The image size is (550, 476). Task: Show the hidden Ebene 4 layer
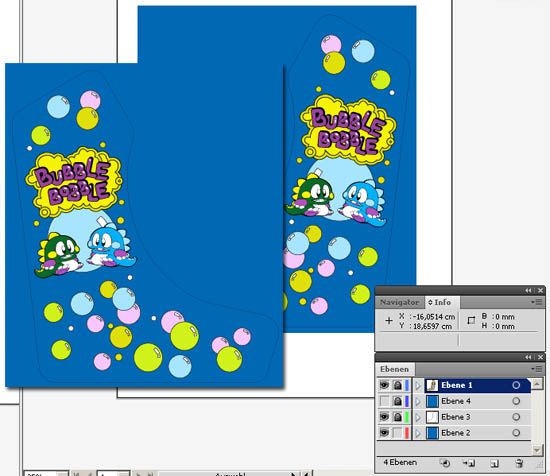384,401
